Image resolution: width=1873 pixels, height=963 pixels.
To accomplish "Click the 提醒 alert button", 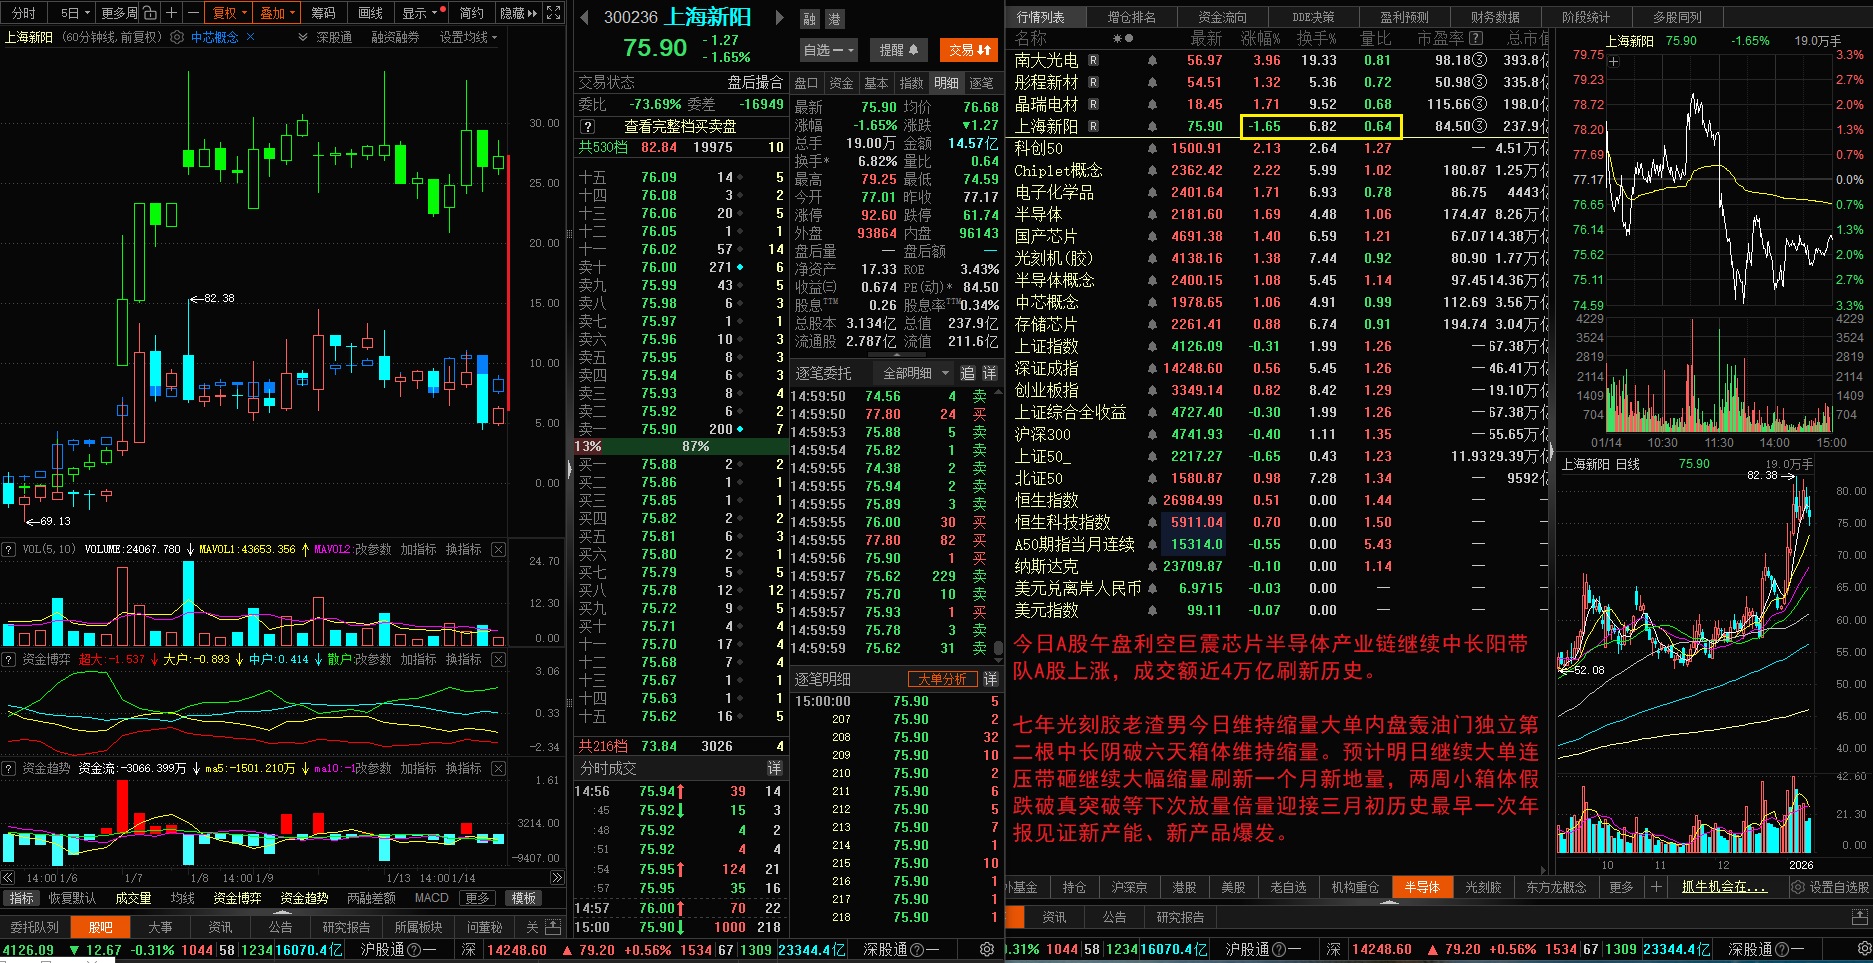I will point(898,50).
